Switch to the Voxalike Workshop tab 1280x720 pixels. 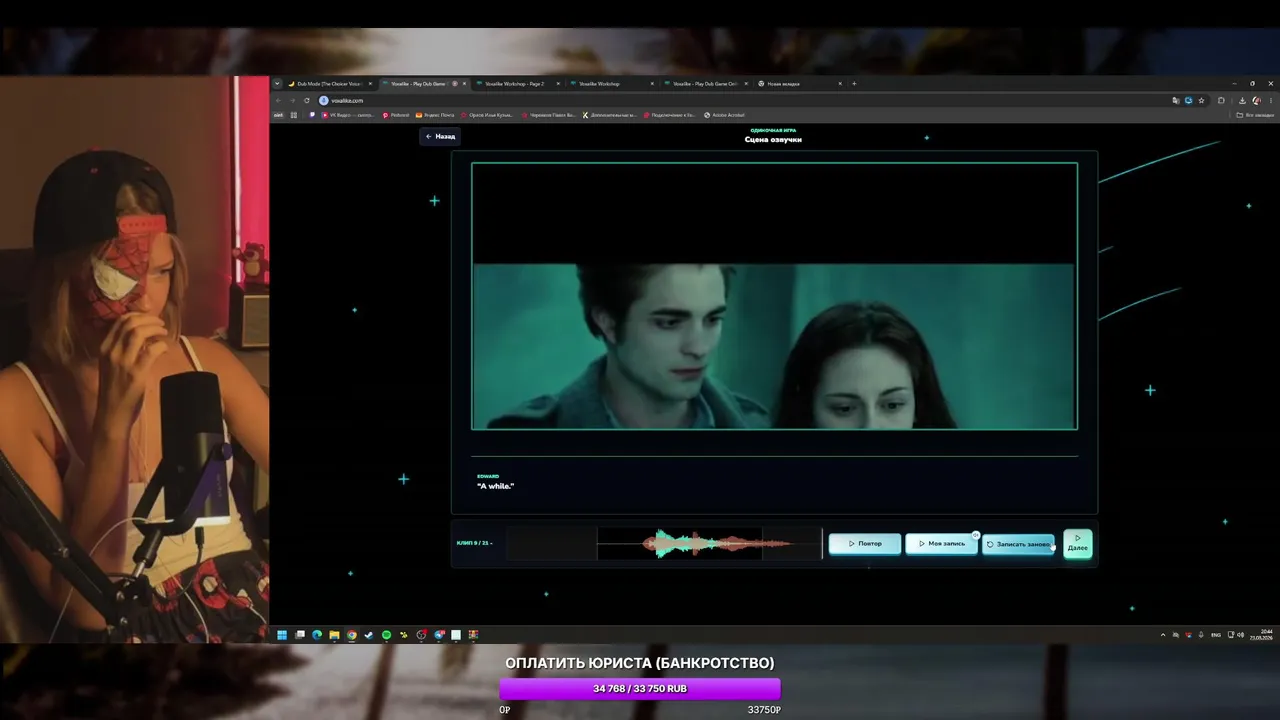612,84
